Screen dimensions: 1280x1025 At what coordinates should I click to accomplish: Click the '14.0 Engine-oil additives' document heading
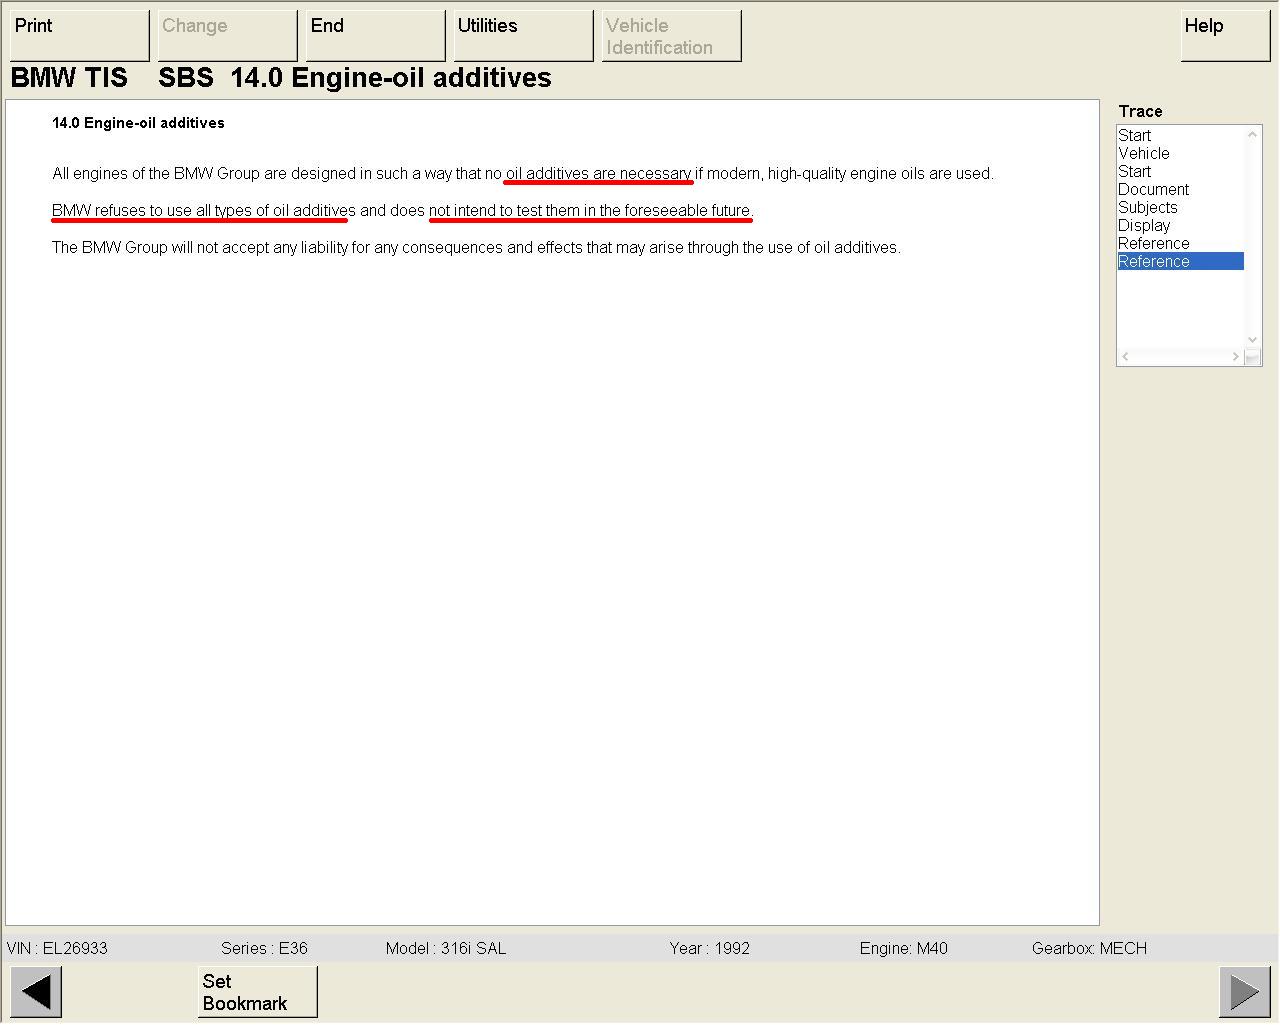click(138, 123)
